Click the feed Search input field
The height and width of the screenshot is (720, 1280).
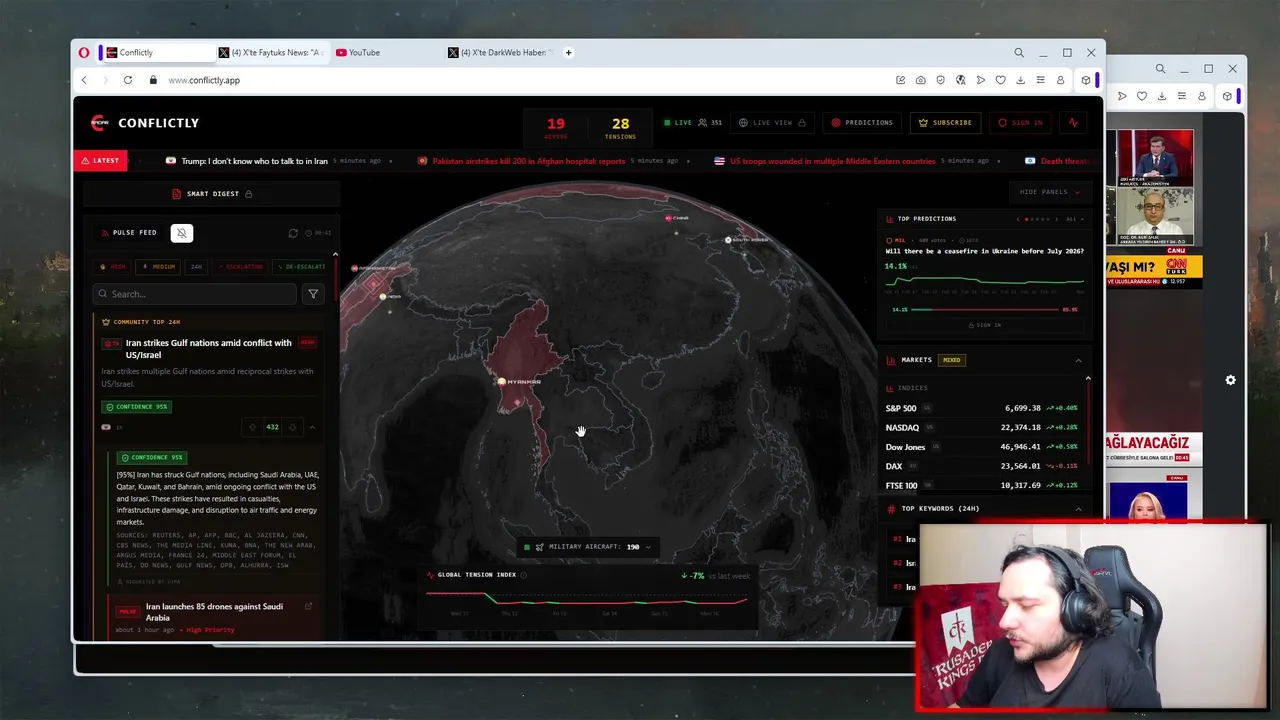194,294
